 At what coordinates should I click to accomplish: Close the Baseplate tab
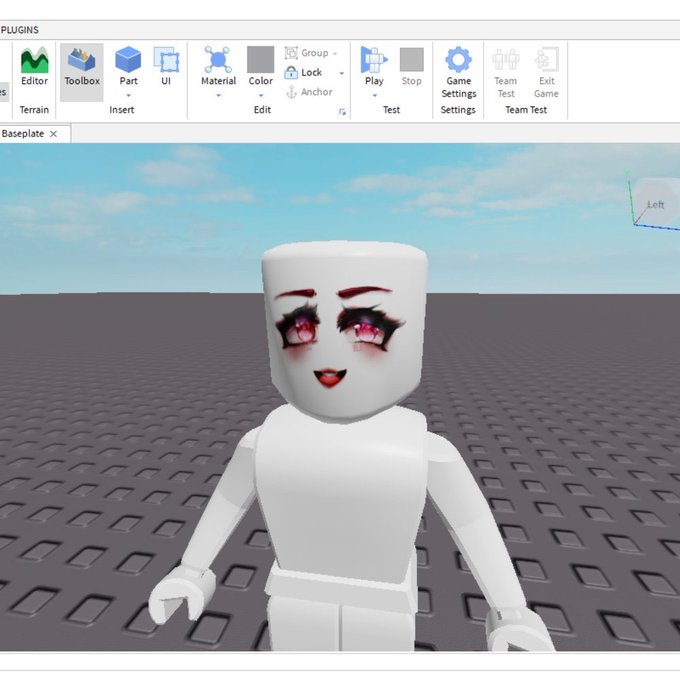(53, 134)
